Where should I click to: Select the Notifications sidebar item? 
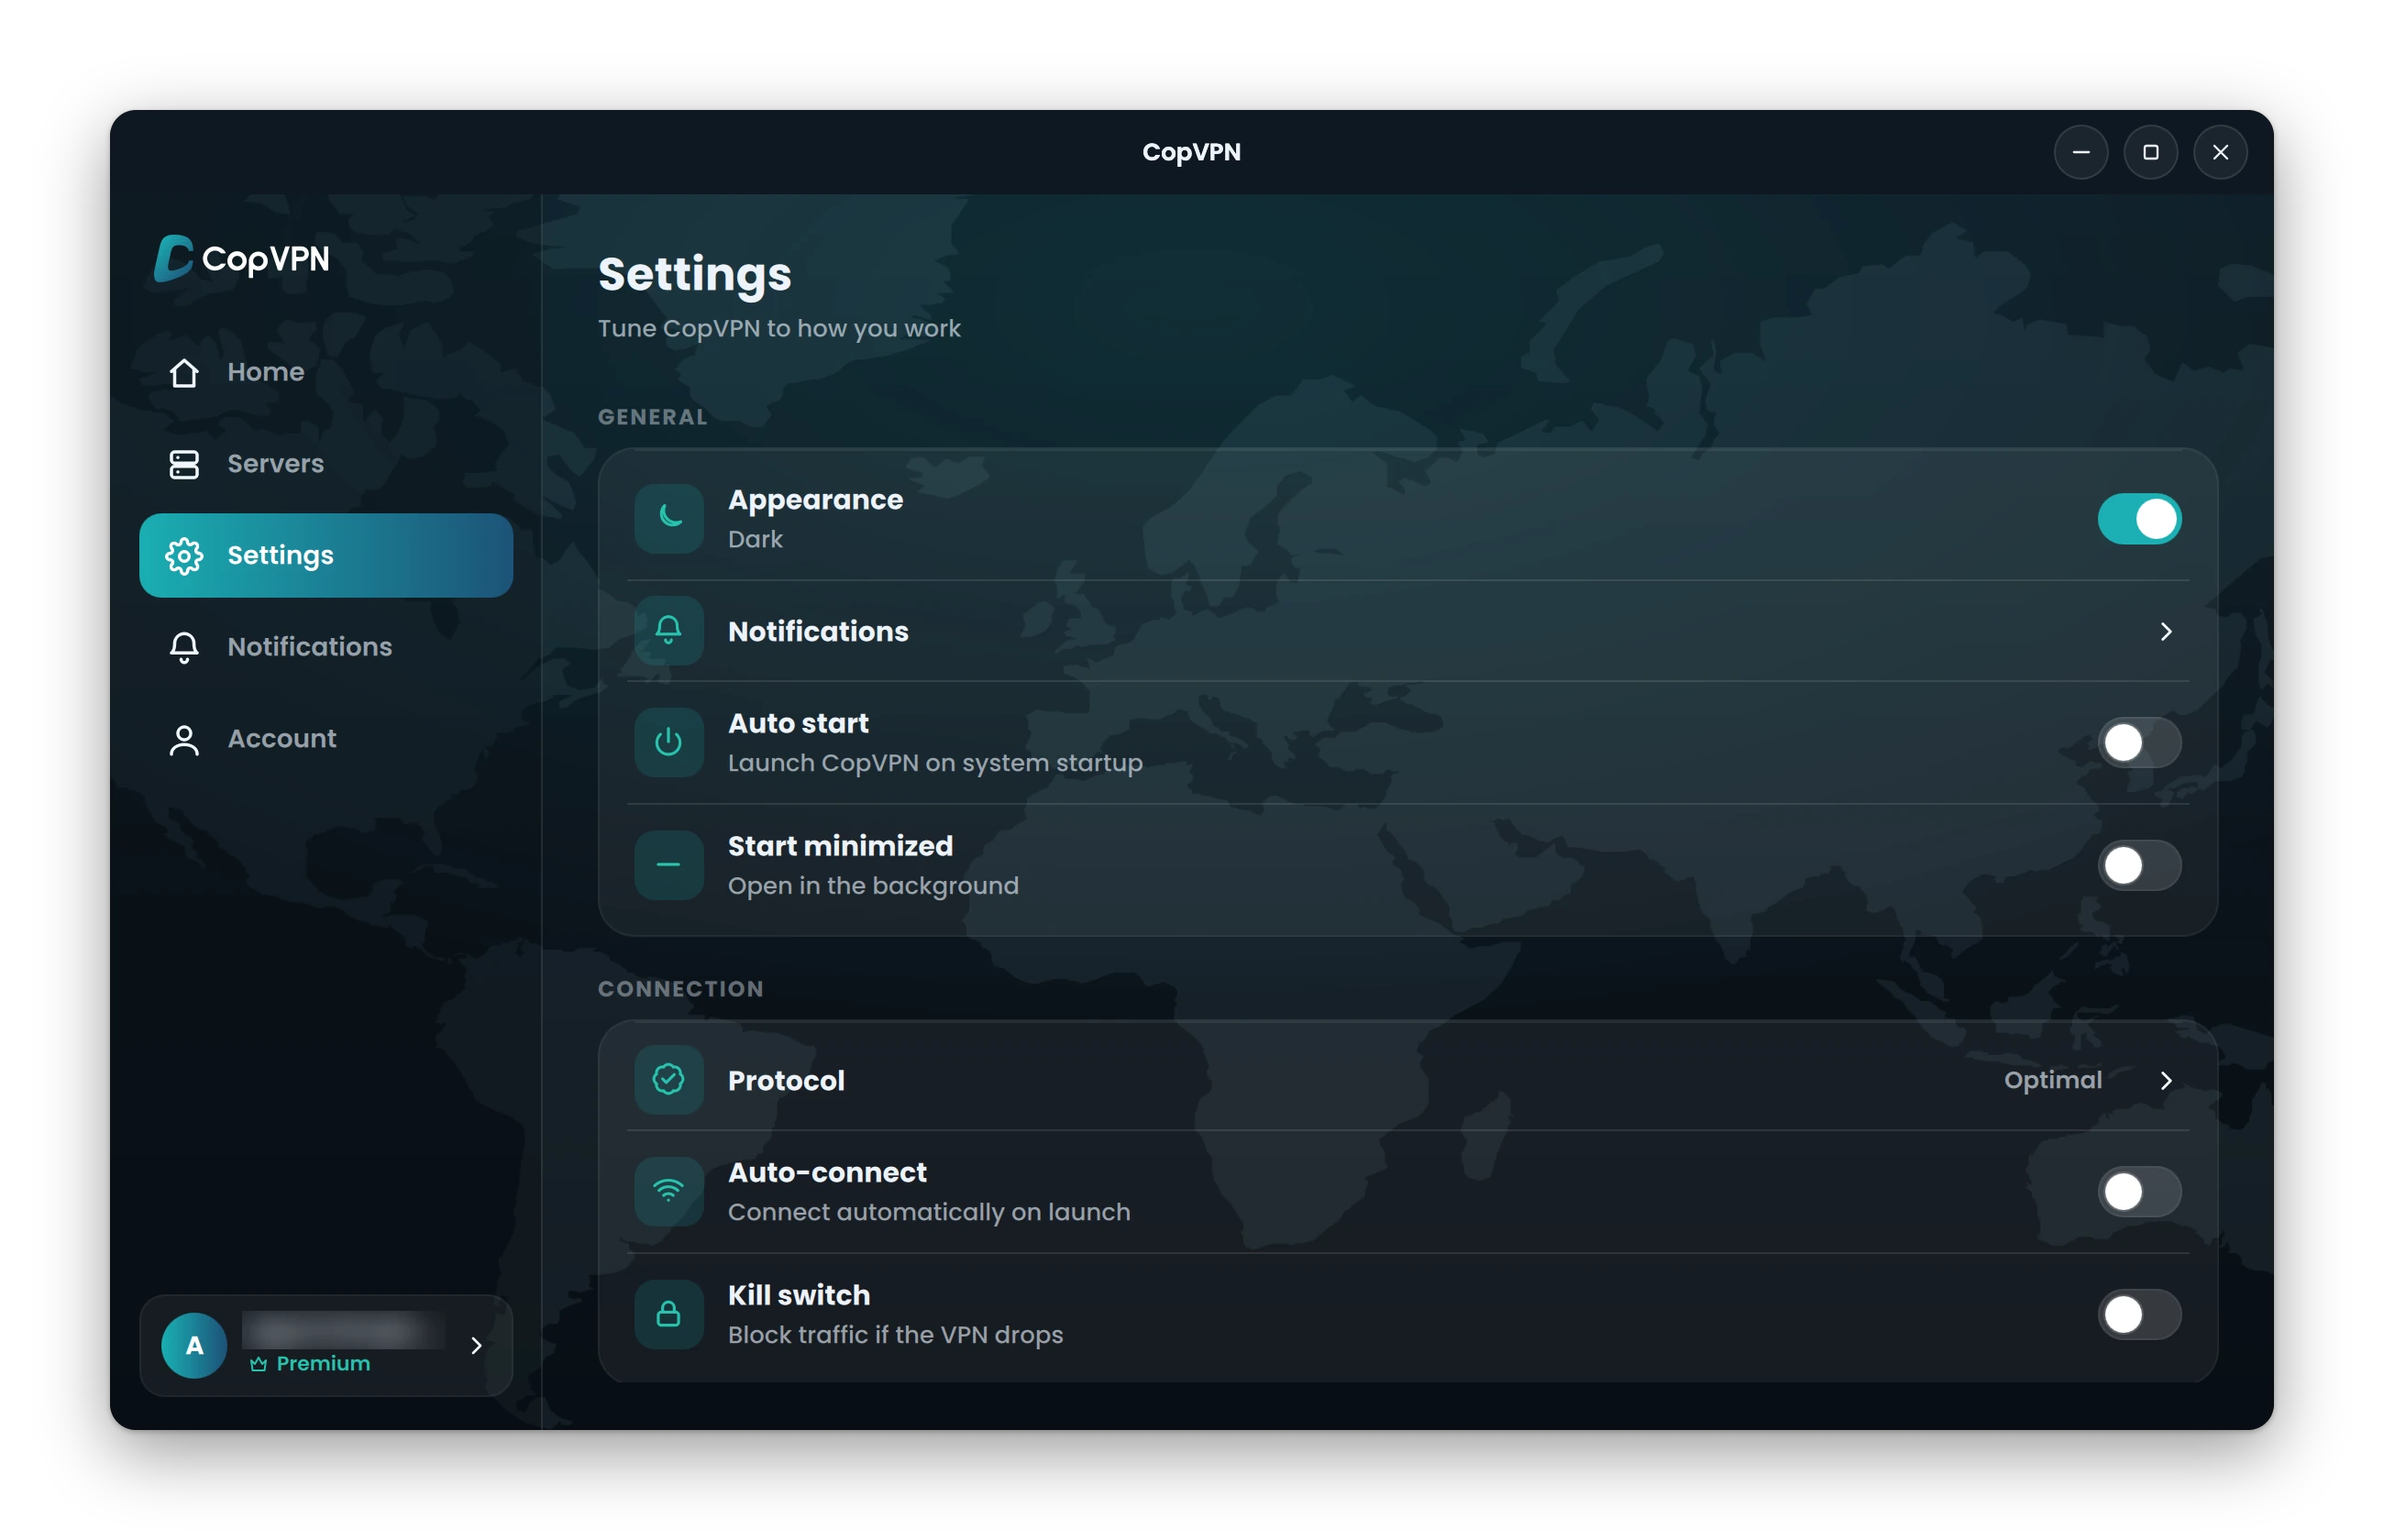[326, 647]
